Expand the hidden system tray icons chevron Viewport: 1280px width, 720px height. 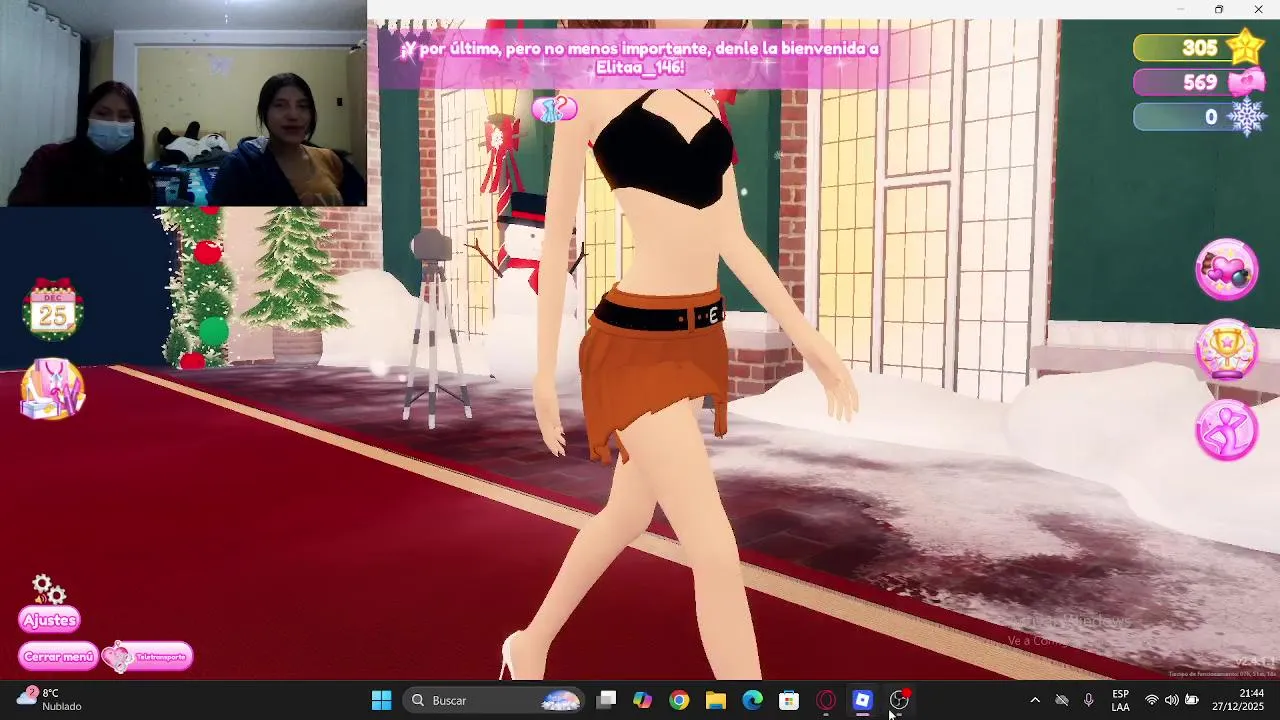[1035, 700]
